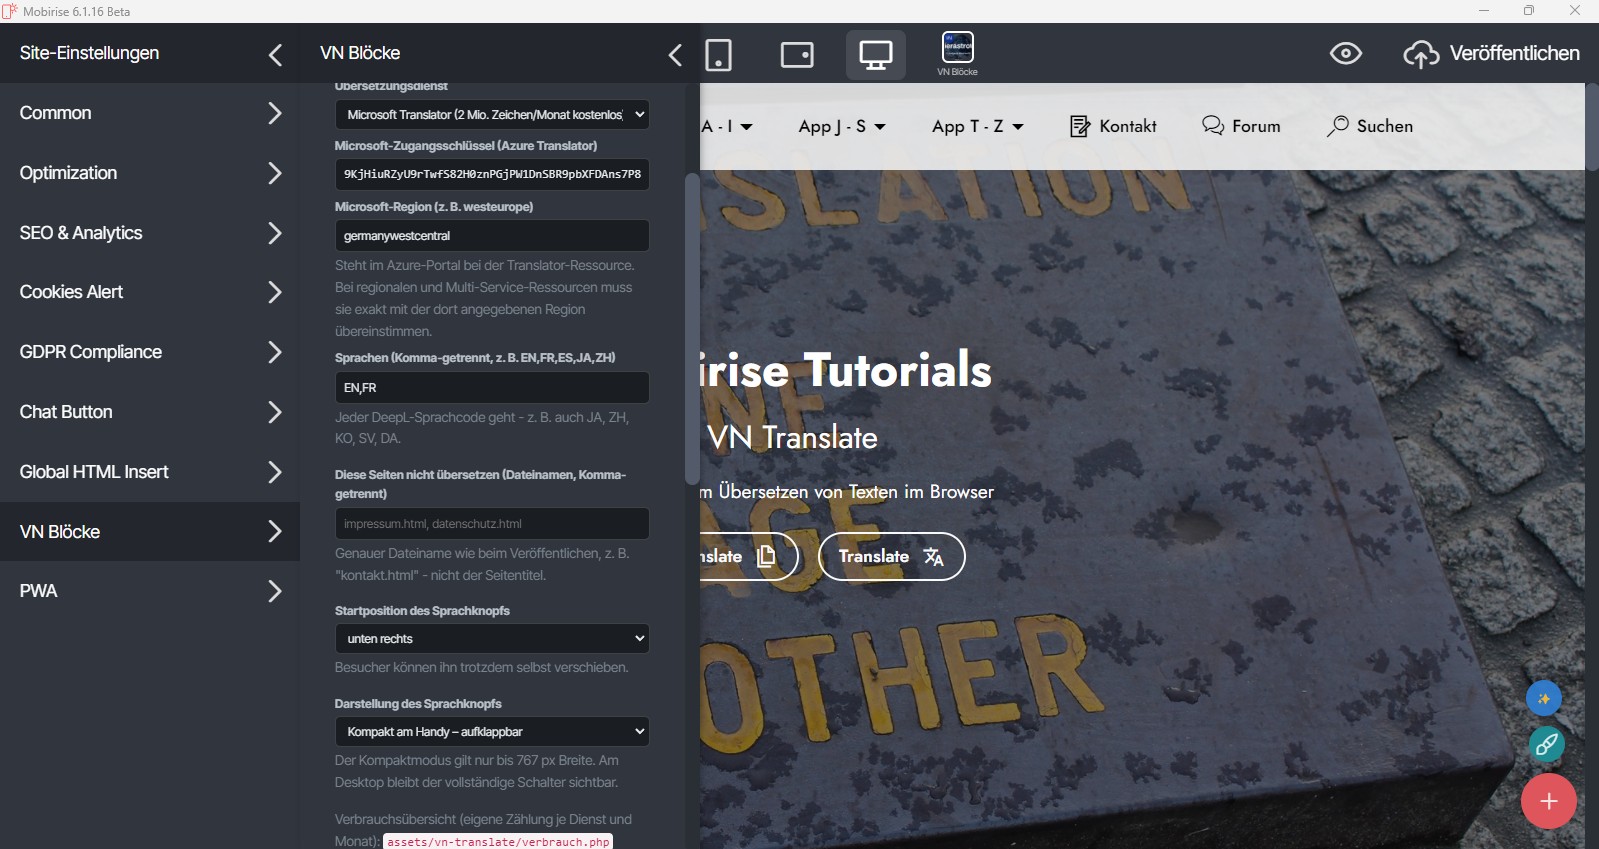Open translation service dropdown
This screenshot has height=849, width=1599.
click(492, 114)
